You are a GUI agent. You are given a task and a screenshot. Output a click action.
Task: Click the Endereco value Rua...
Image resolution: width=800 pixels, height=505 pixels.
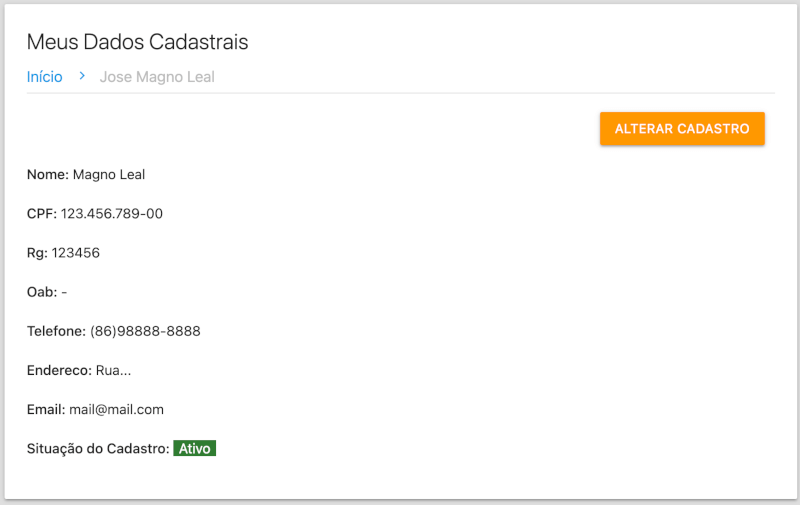[x=113, y=370]
